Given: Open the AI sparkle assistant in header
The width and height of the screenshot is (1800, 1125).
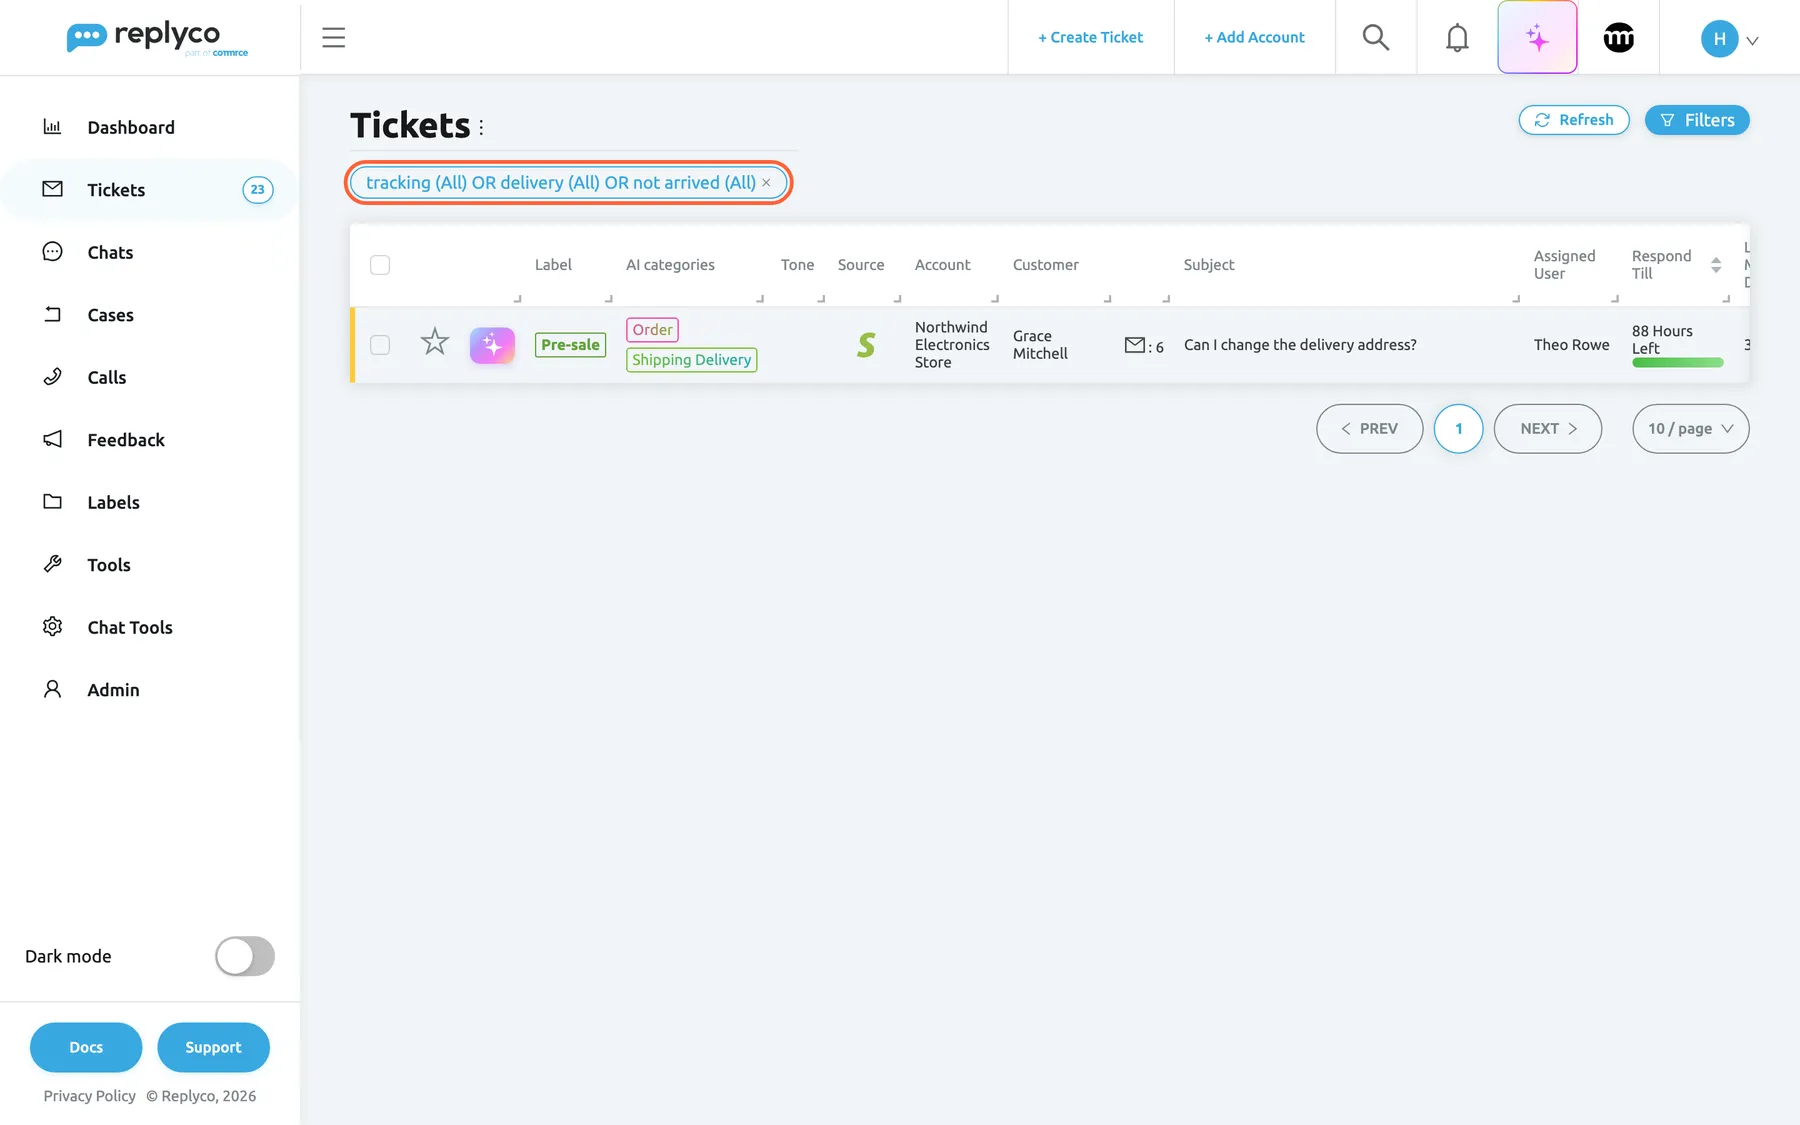Looking at the screenshot, I should click(1537, 38).
